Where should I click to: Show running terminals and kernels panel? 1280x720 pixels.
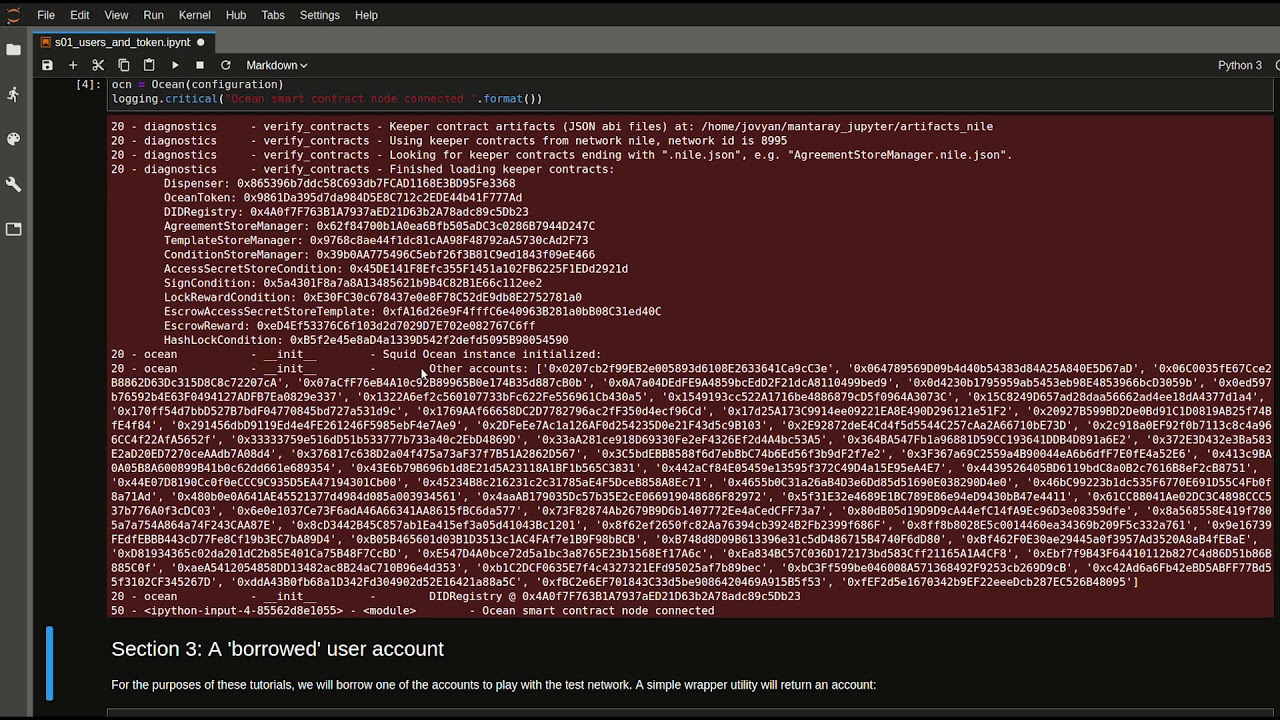tap(14, 94)
